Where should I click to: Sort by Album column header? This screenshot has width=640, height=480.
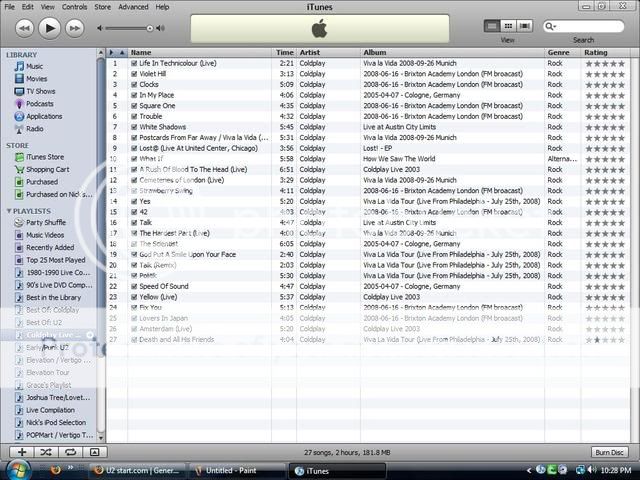click(x=453, y=53)
